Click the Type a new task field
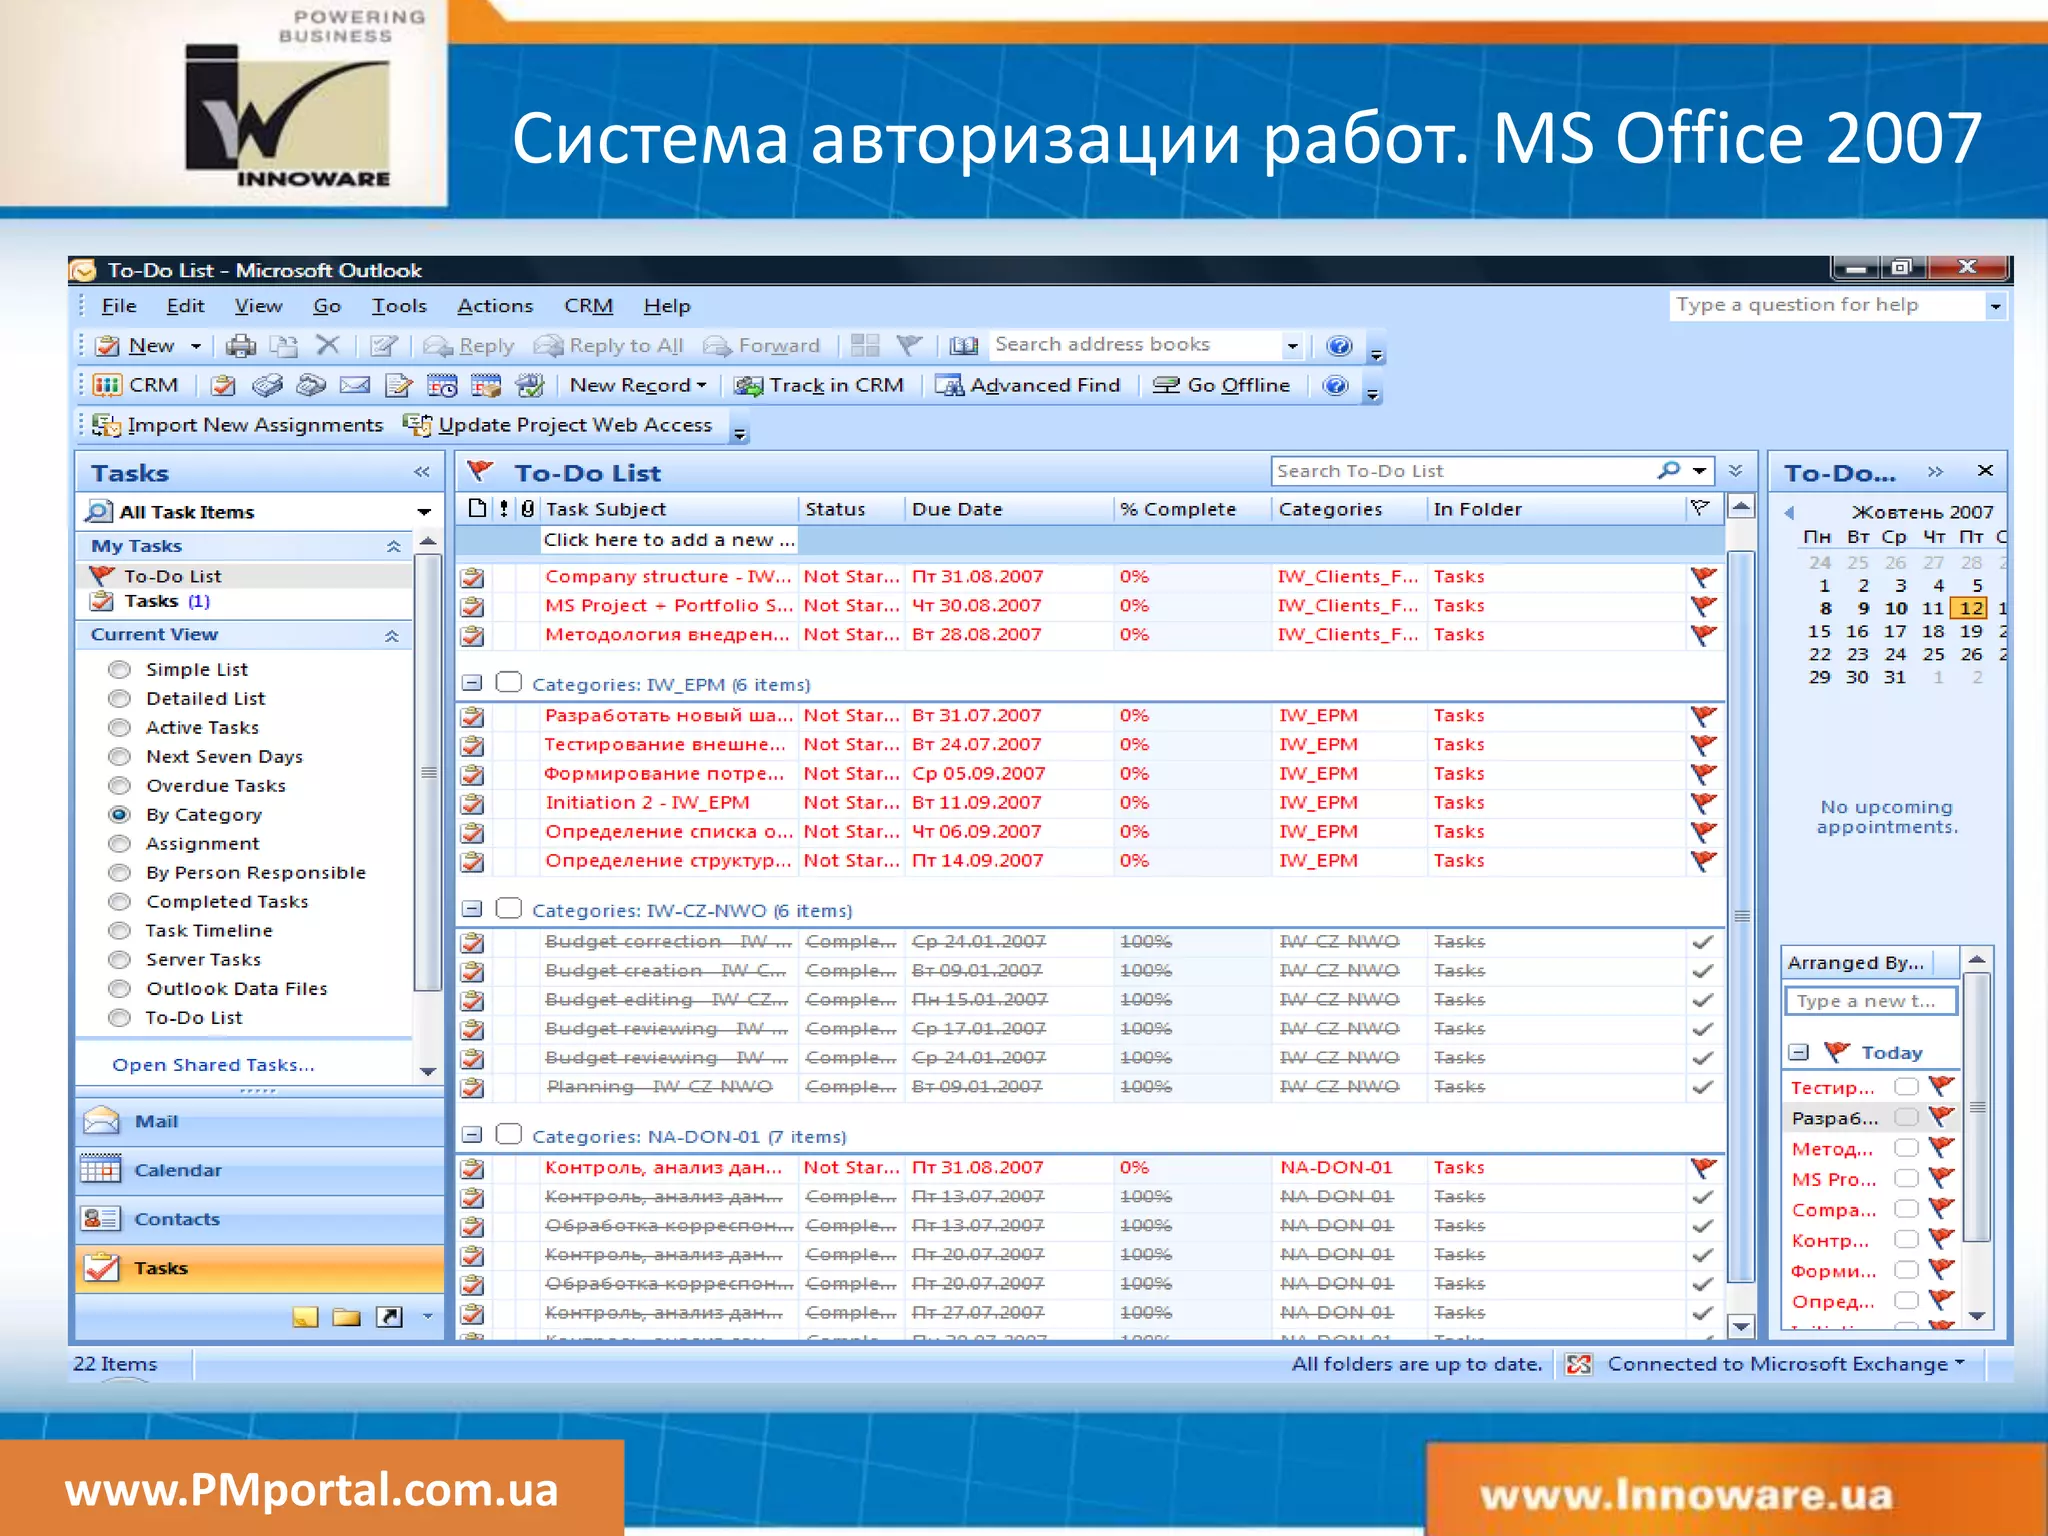Image resolution: width=2048 pixels, height=1536 pixels. [x=1870, y=1001]
